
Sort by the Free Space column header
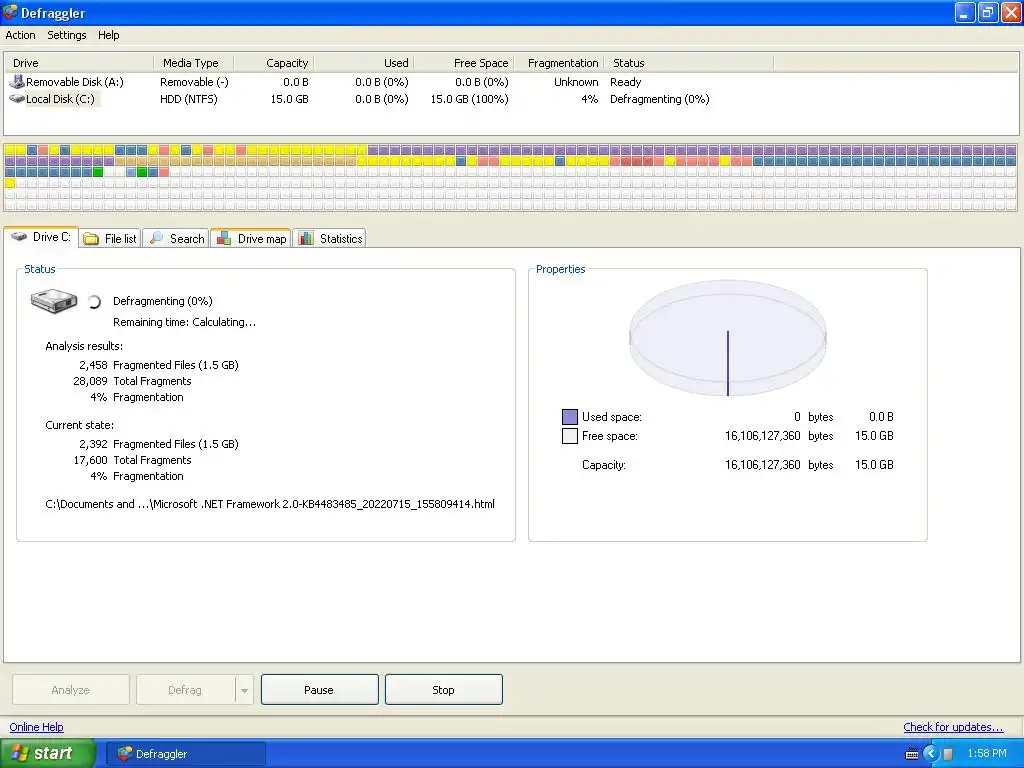pyautogui.click(x=464, y=63)
